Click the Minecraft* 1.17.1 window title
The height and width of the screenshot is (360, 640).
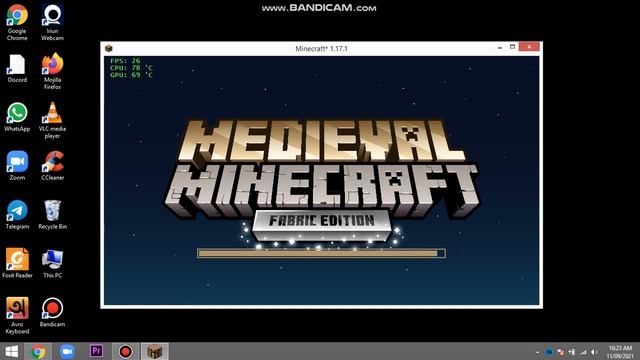tap(322, 49)
